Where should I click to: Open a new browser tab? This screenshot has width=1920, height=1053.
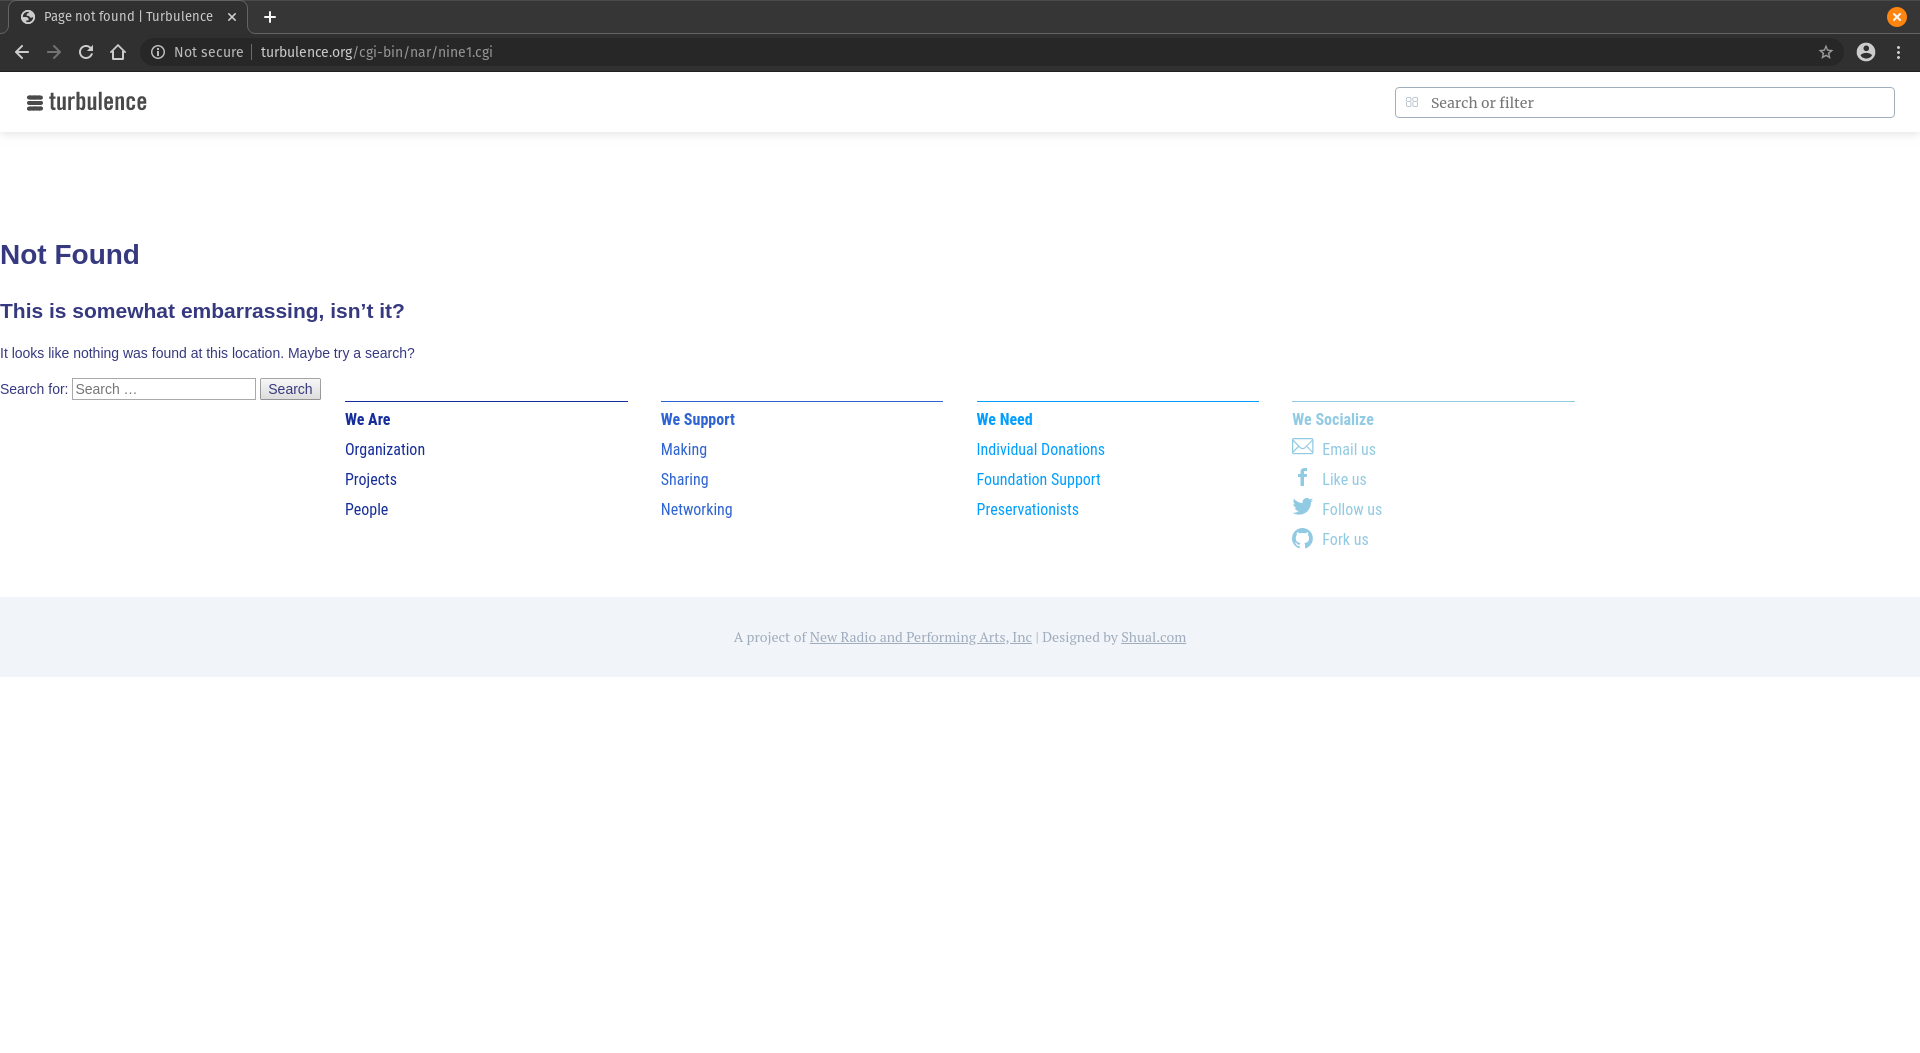pos(270,17)
